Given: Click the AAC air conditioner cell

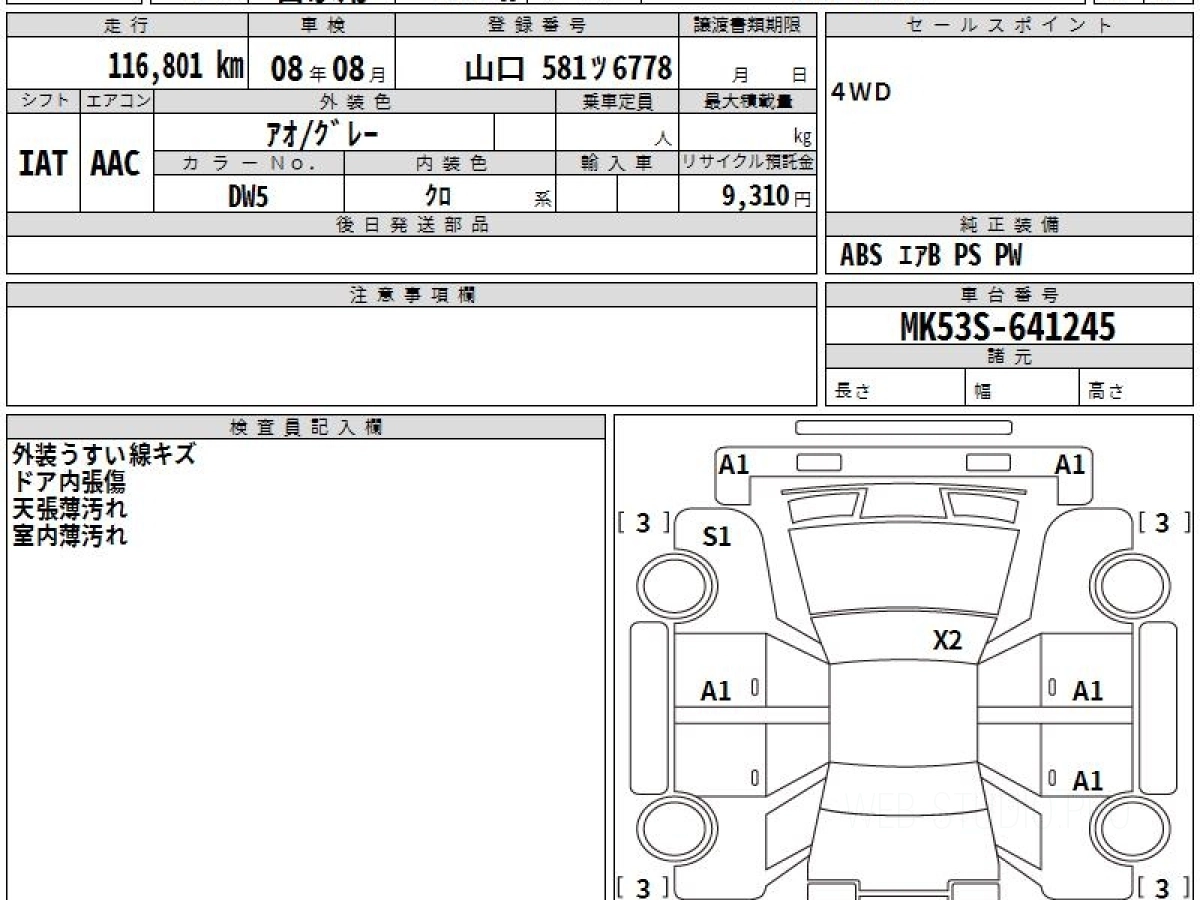Looking at the screenshot, I should [116, 164].
